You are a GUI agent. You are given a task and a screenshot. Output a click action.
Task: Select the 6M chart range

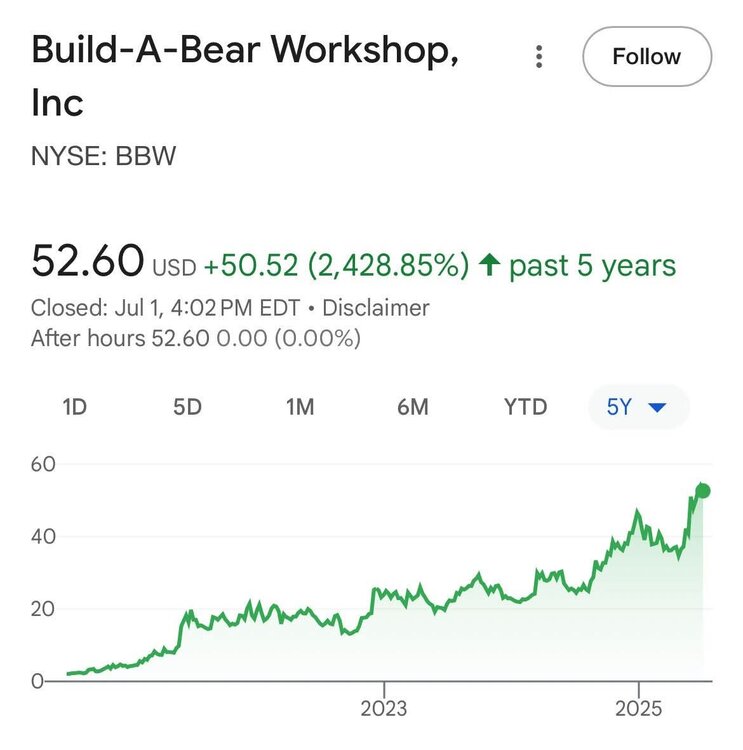click(x=412, y=407)
